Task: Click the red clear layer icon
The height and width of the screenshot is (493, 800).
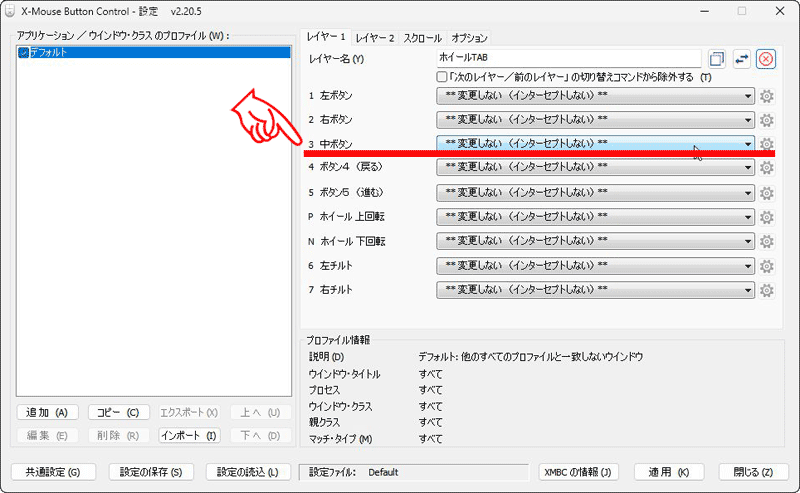Action: tap(766, 59)
